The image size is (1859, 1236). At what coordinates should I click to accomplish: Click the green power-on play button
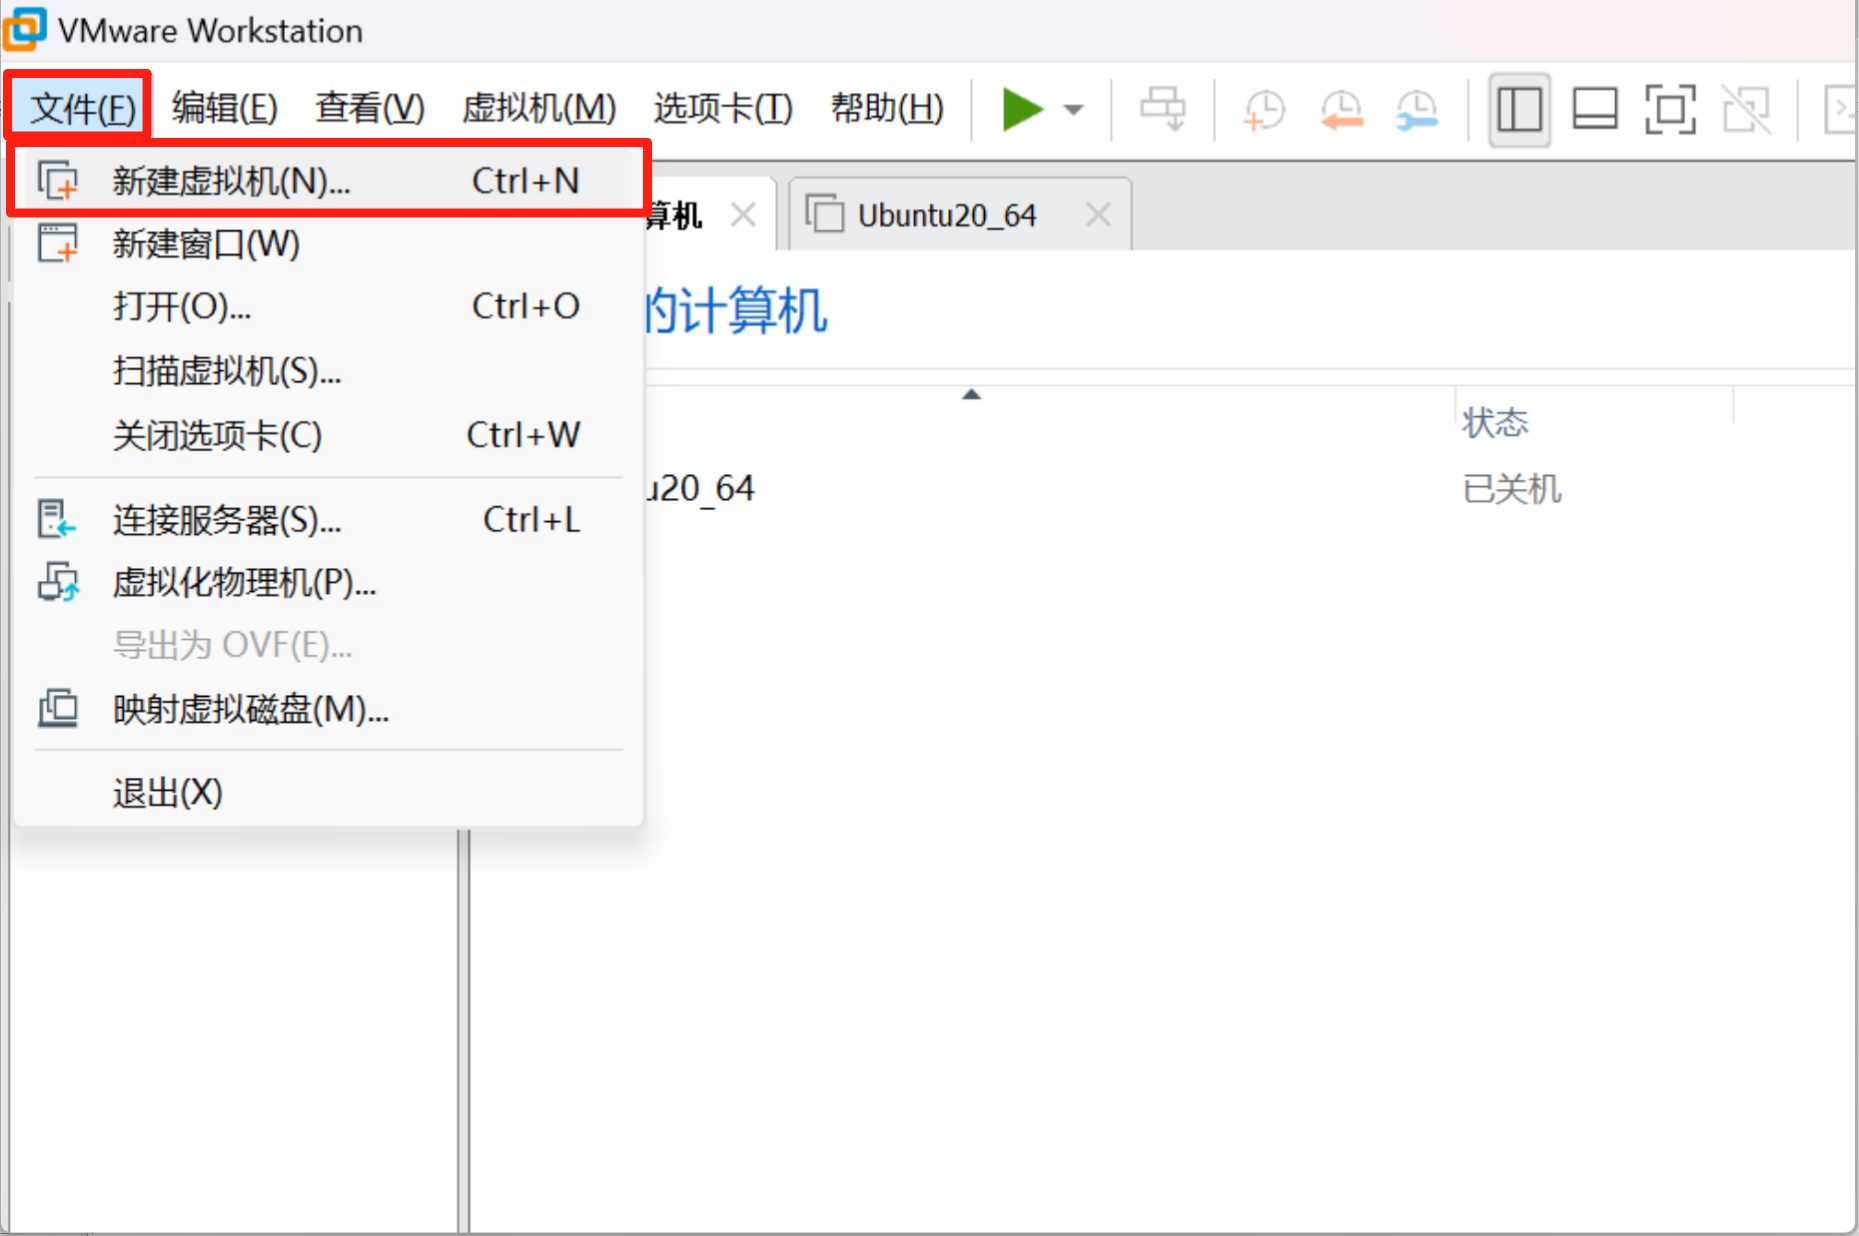click(1022, 109)
